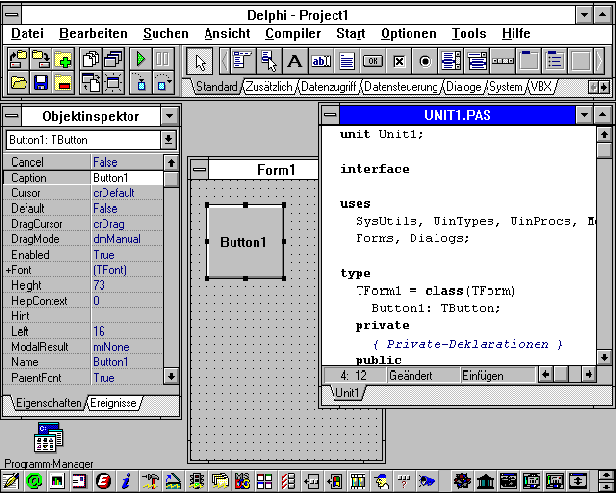Click the Caption value field Button1
616x493 pixels.
click(126, 178)
